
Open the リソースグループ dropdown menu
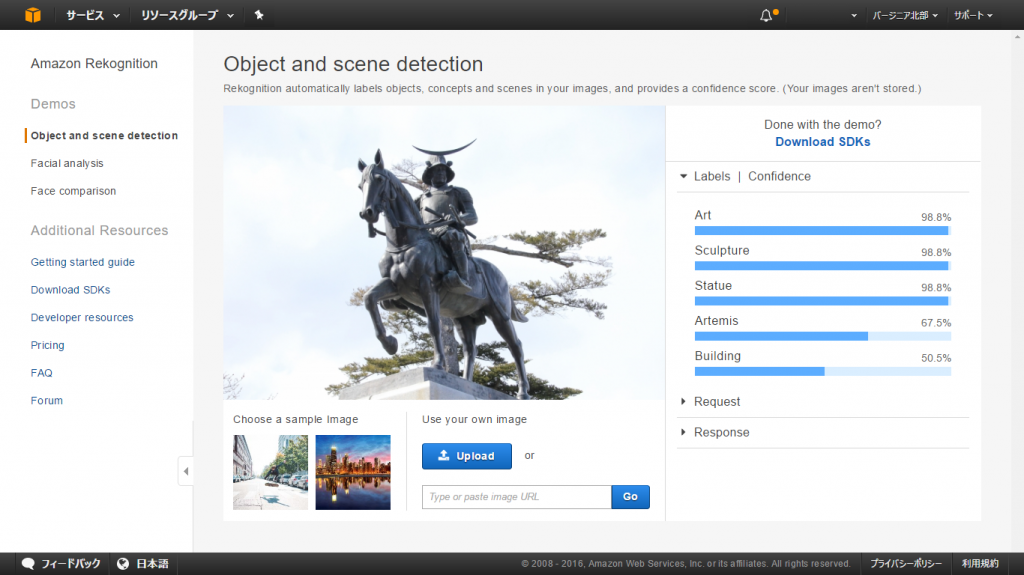click(x=187, y=15)
